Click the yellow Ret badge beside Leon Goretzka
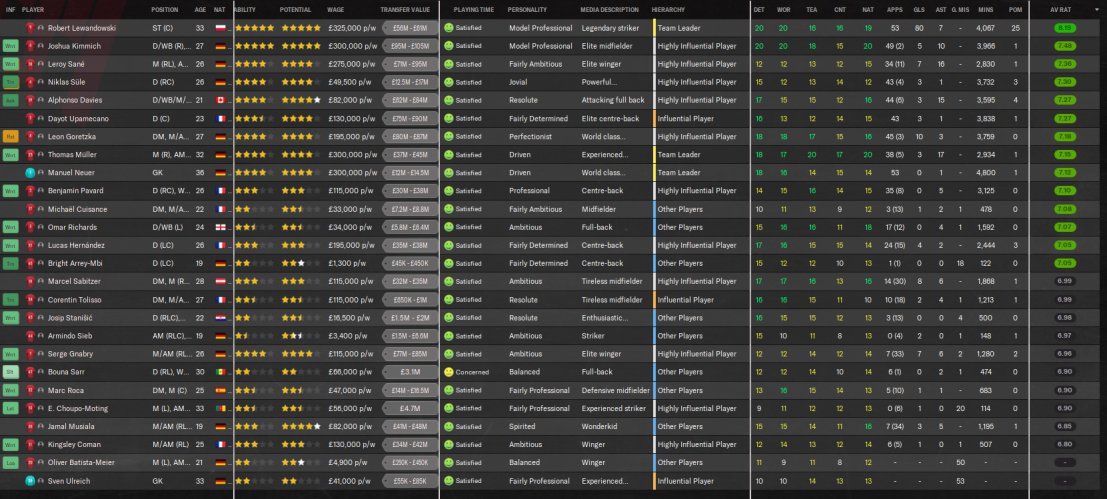Screen dimensions: 1107x499 tap(10, 136)
